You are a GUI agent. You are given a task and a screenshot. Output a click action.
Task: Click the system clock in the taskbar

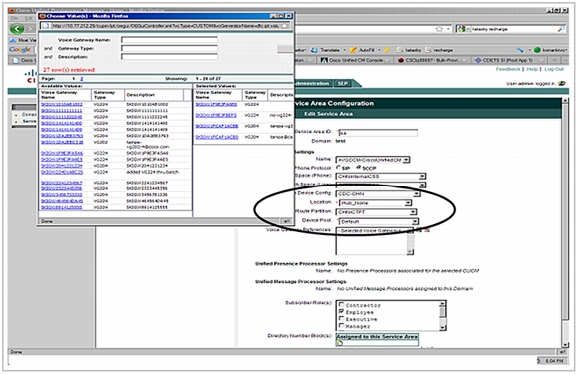point(554,361)
